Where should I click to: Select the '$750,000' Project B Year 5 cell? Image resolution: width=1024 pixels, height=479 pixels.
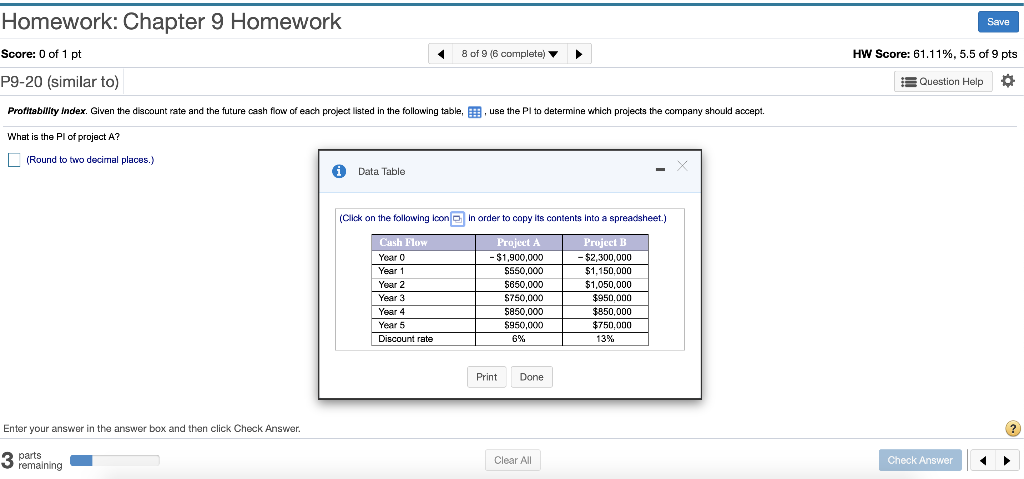[x=605, y=325]
